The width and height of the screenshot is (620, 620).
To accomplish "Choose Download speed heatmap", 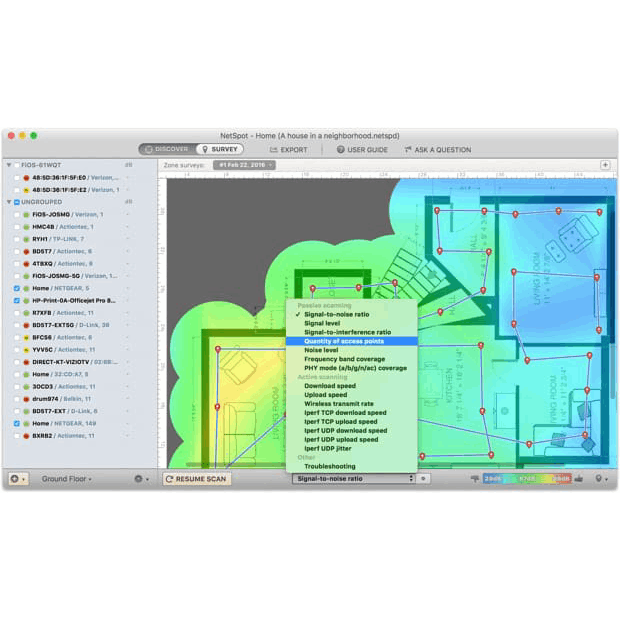I will 330,386.
